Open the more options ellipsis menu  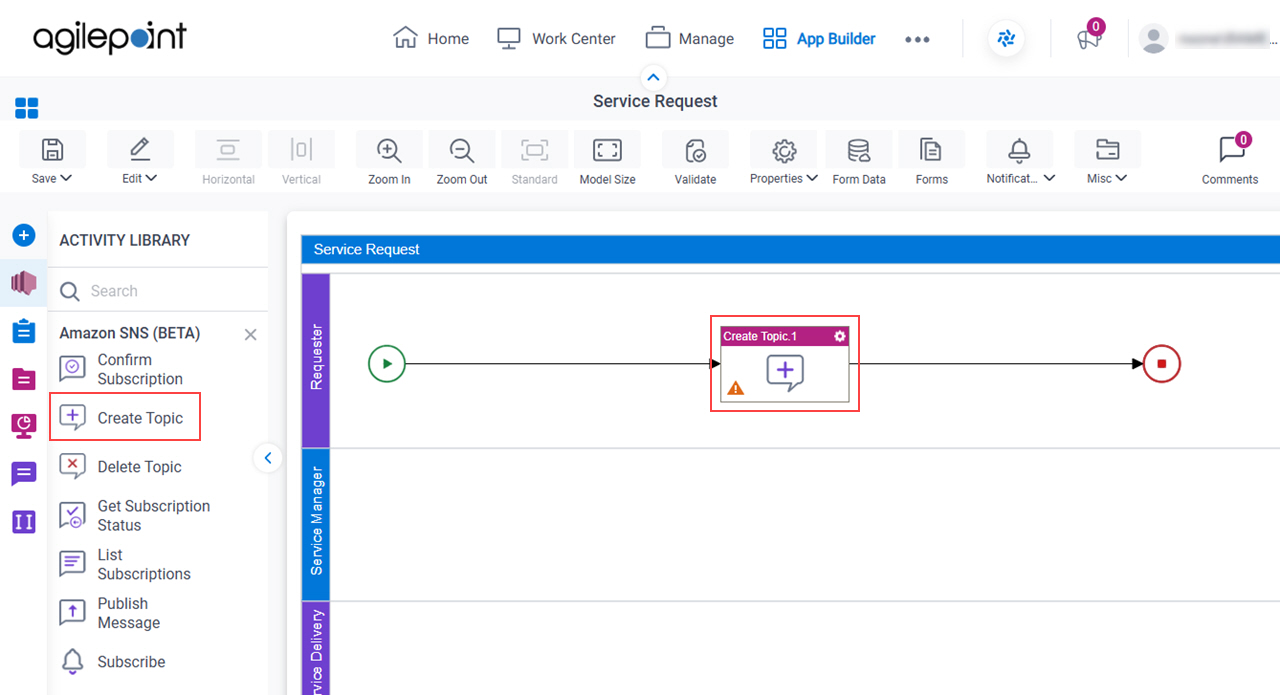coord(917,39)
